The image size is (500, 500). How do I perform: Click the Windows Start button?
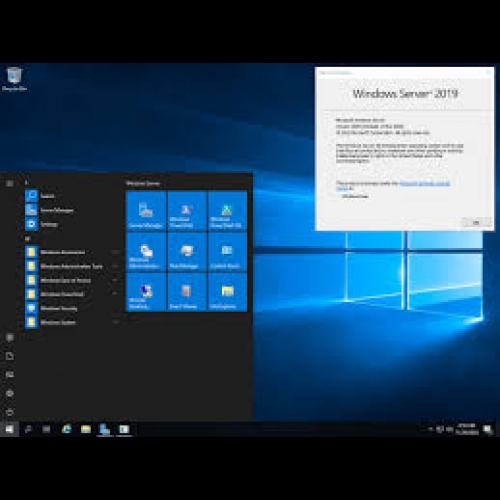(x=9, y=429)
